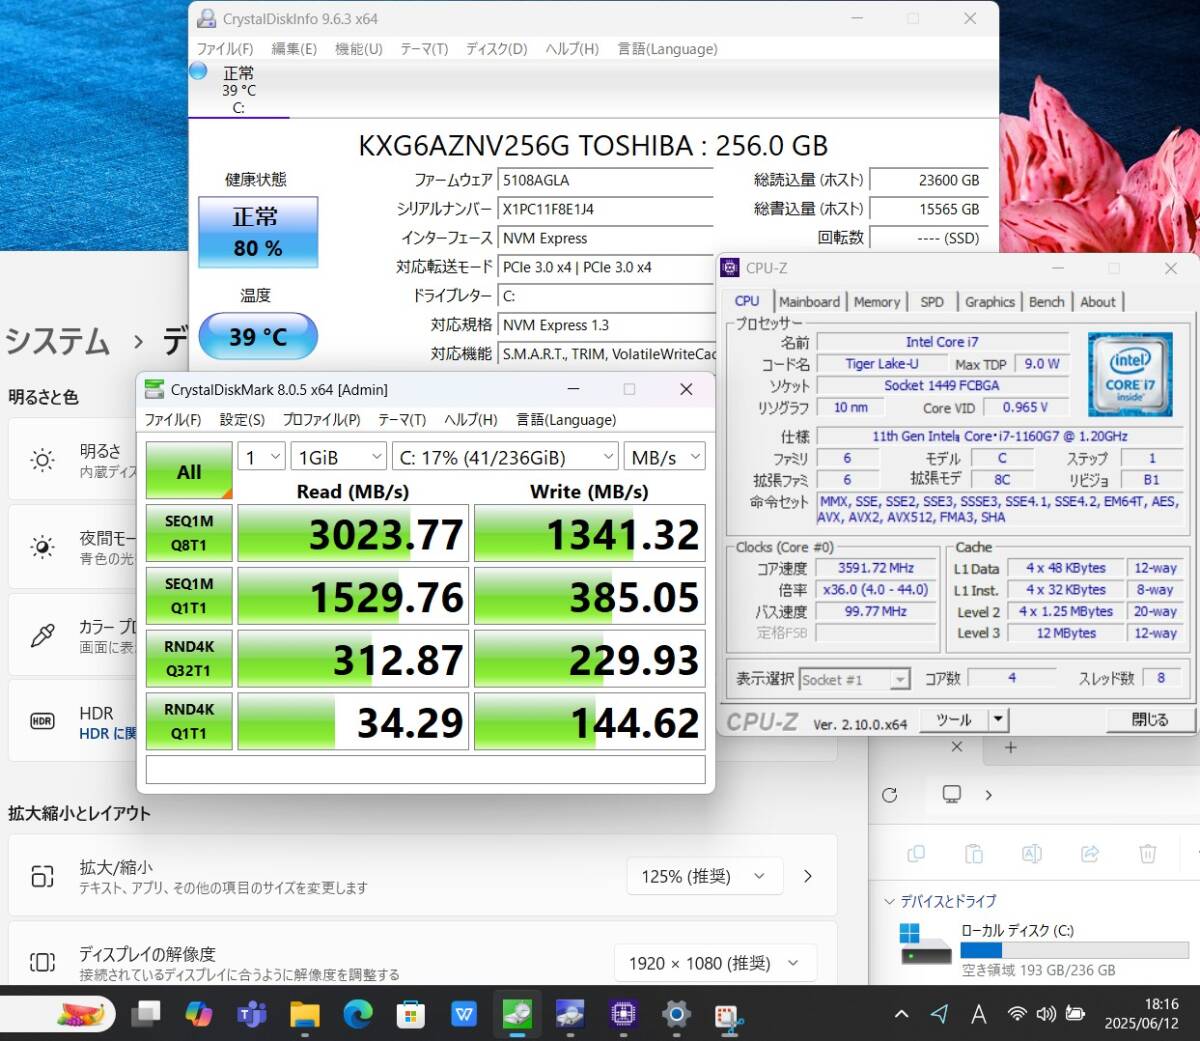Open the MB/s unit dropdown
This screenshot has width=1200, height=1041.
pos(664,457)
